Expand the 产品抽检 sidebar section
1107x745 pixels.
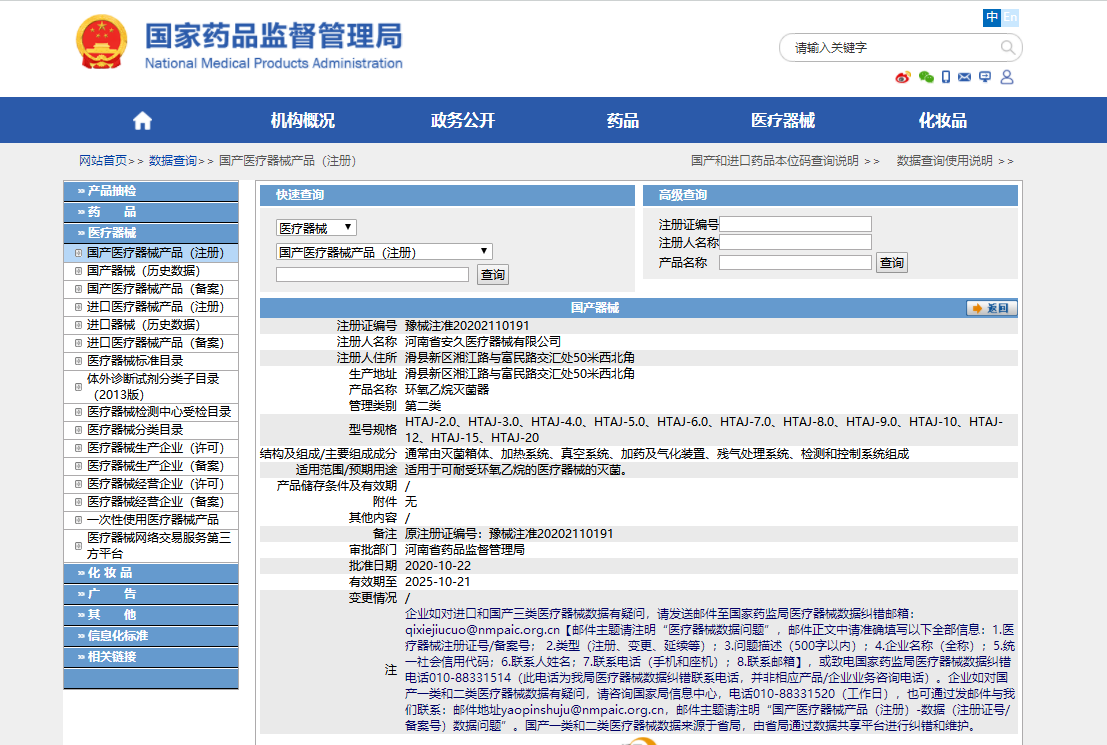151,191
